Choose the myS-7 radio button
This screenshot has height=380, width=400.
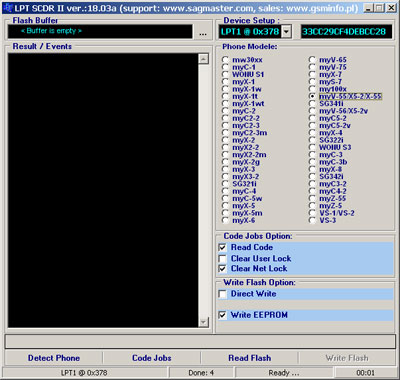[312, 82]
